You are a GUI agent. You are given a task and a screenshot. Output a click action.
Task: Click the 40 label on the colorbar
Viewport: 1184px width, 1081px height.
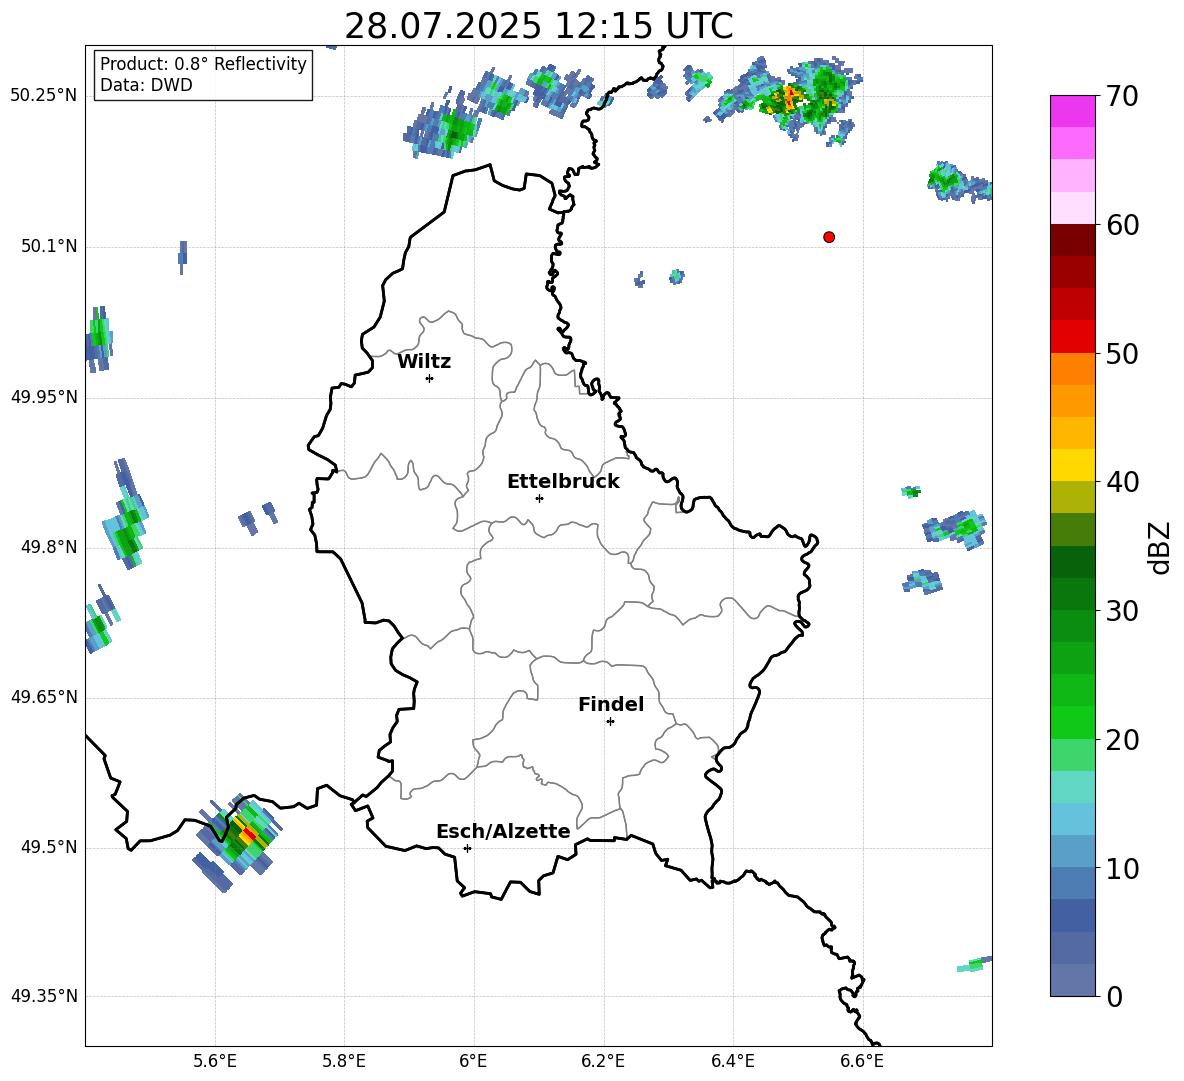pyautogui.click(x=1122, y=482)
